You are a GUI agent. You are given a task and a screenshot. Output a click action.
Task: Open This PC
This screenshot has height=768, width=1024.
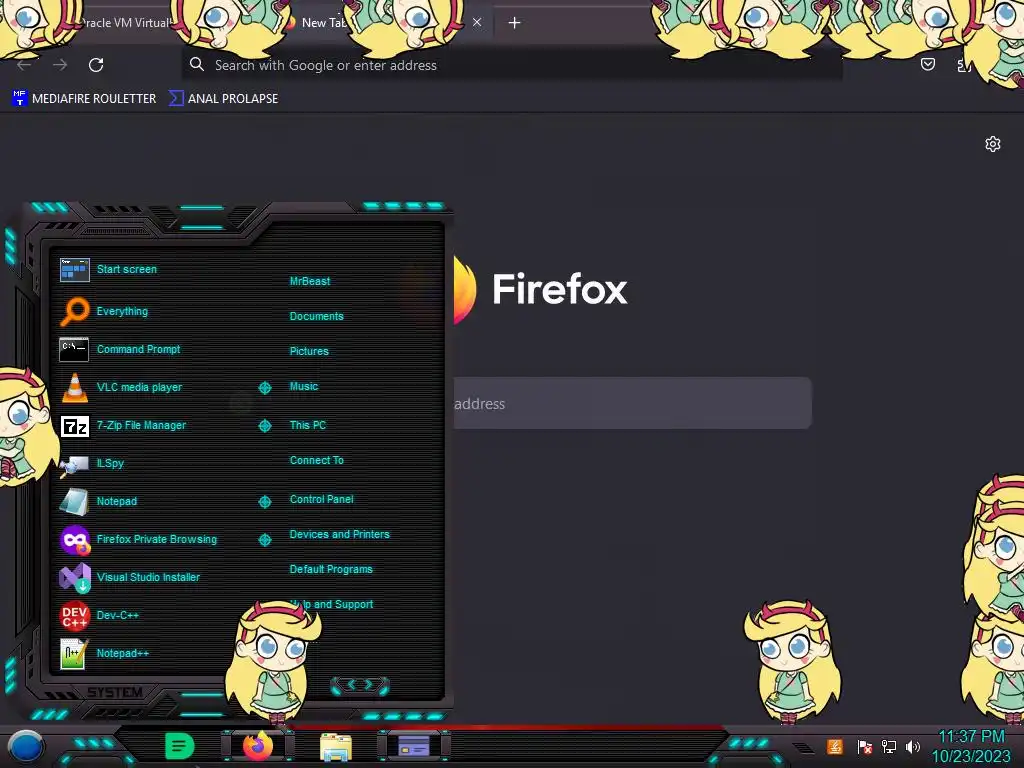(308, 425)
